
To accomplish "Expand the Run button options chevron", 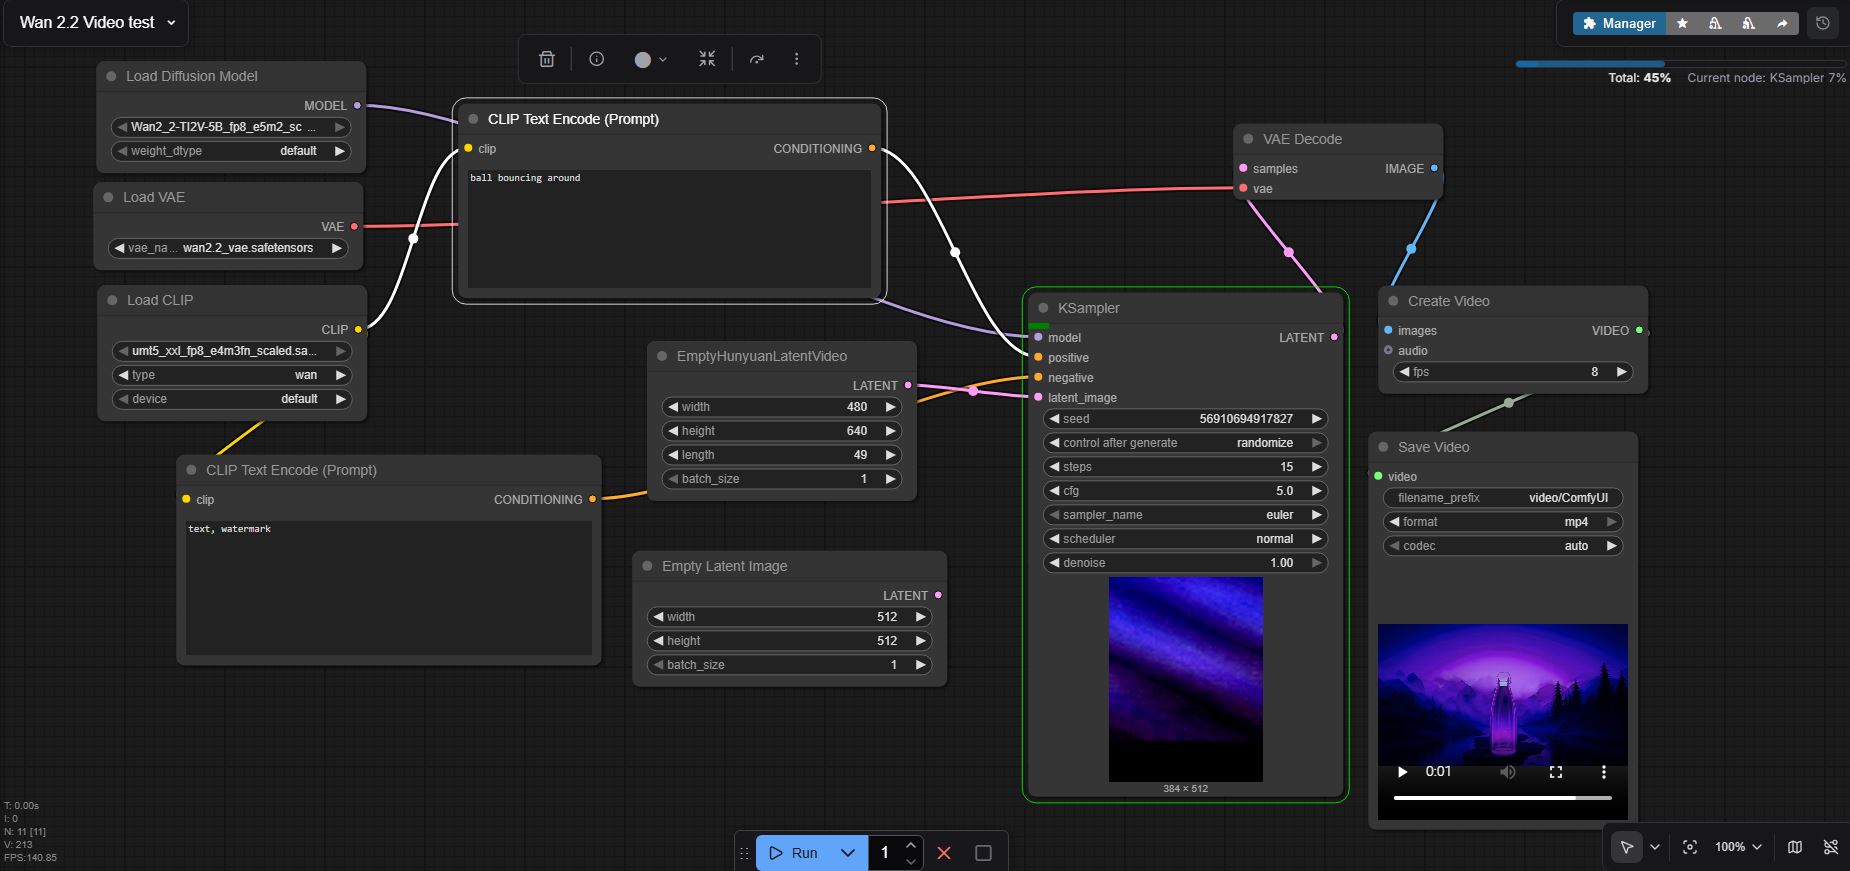I will click(x=848, y=853).
